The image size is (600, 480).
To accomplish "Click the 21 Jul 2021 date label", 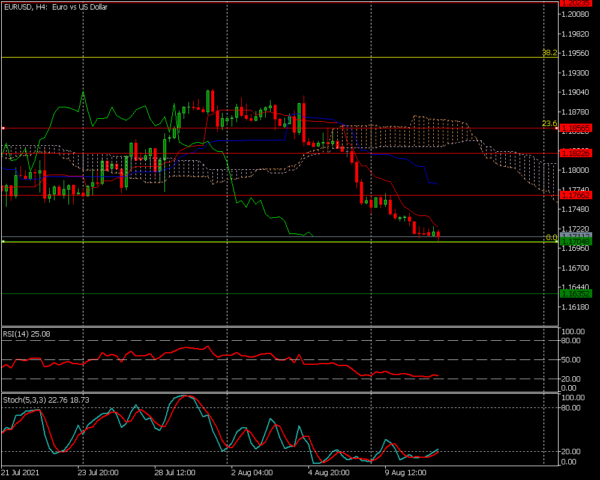I will 20,472.
